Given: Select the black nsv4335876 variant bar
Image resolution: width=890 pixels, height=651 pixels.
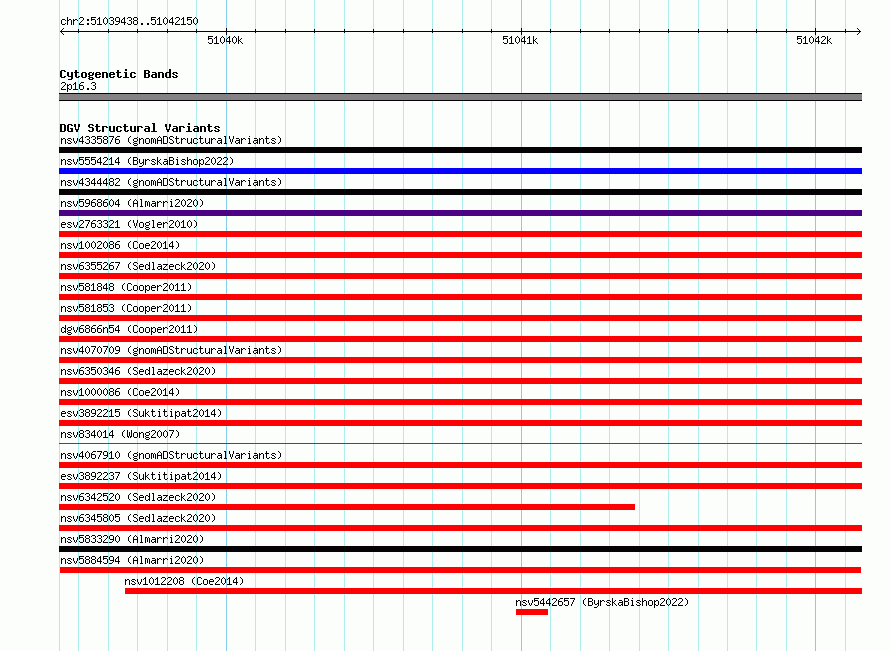Looking at the screenshot, I should [460, 150].
